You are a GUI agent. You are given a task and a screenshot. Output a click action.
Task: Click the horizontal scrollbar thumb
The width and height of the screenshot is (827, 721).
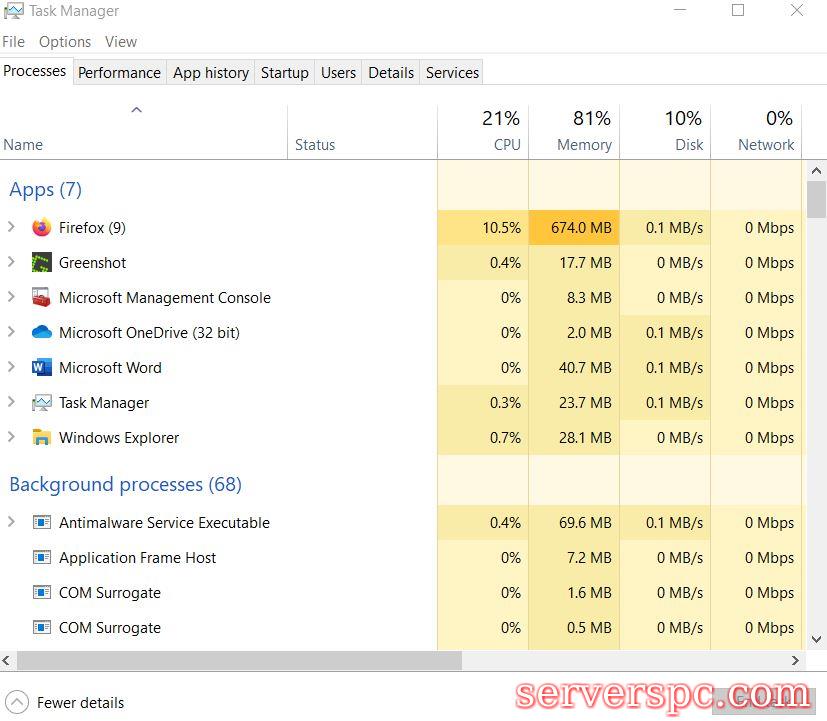click(x=238, y=661)
